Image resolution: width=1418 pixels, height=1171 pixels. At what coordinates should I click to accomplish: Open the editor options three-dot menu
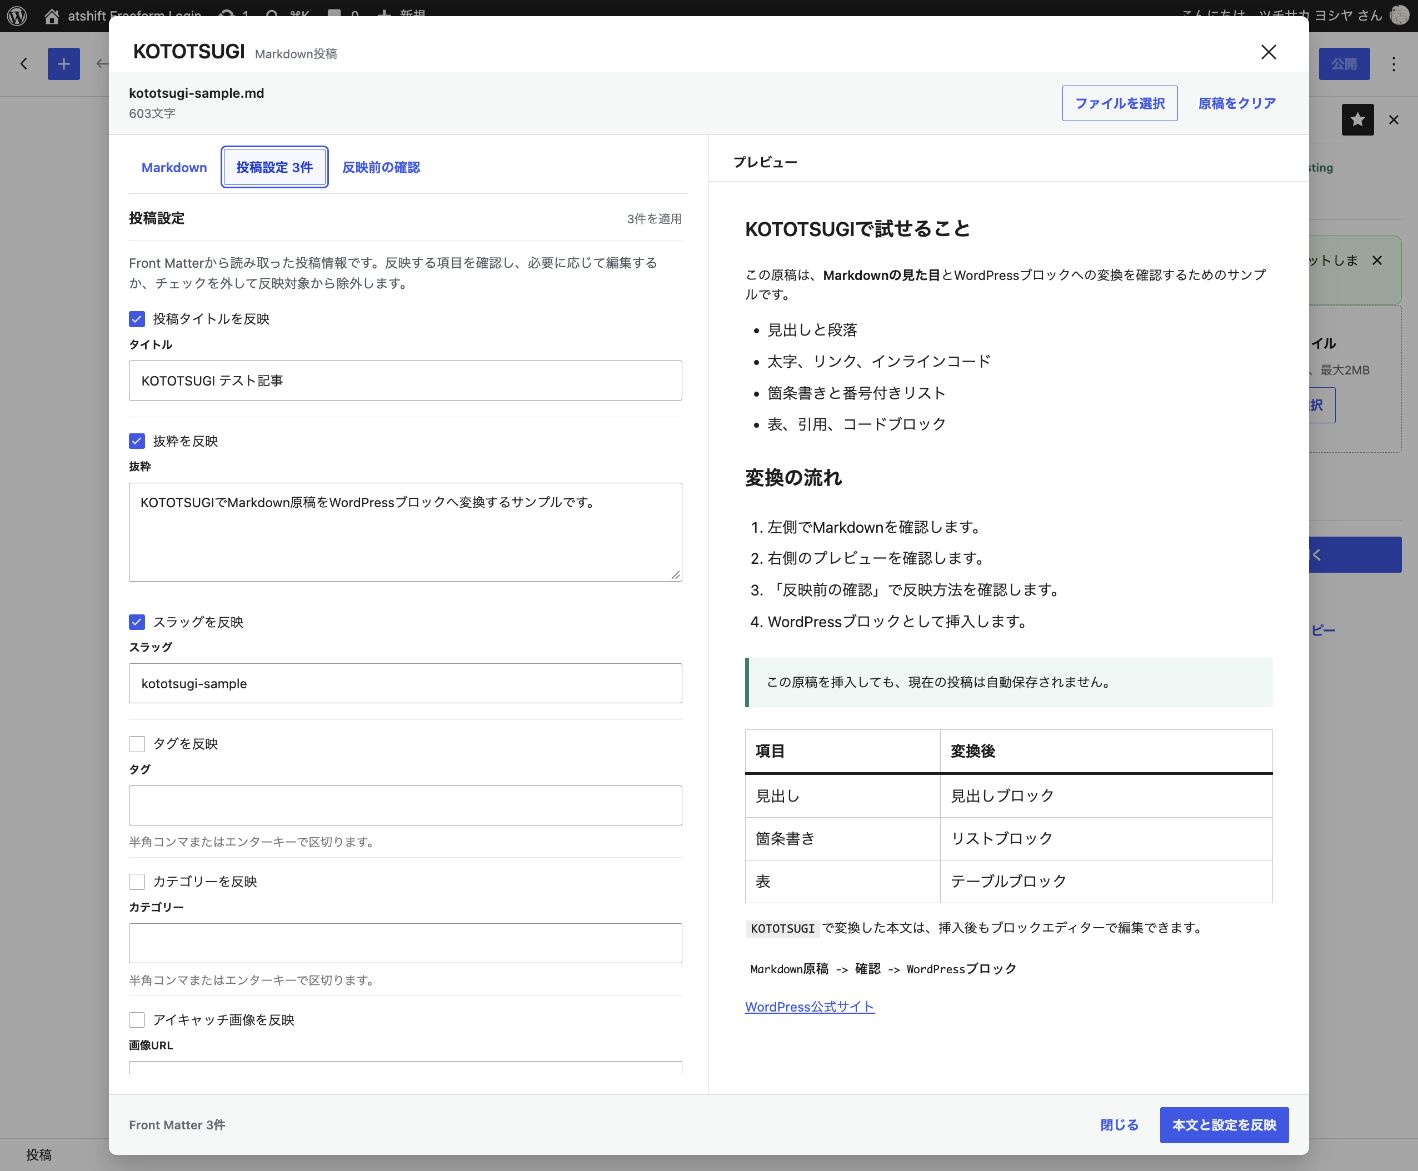pyautogui.click(x=1394, y=64)
